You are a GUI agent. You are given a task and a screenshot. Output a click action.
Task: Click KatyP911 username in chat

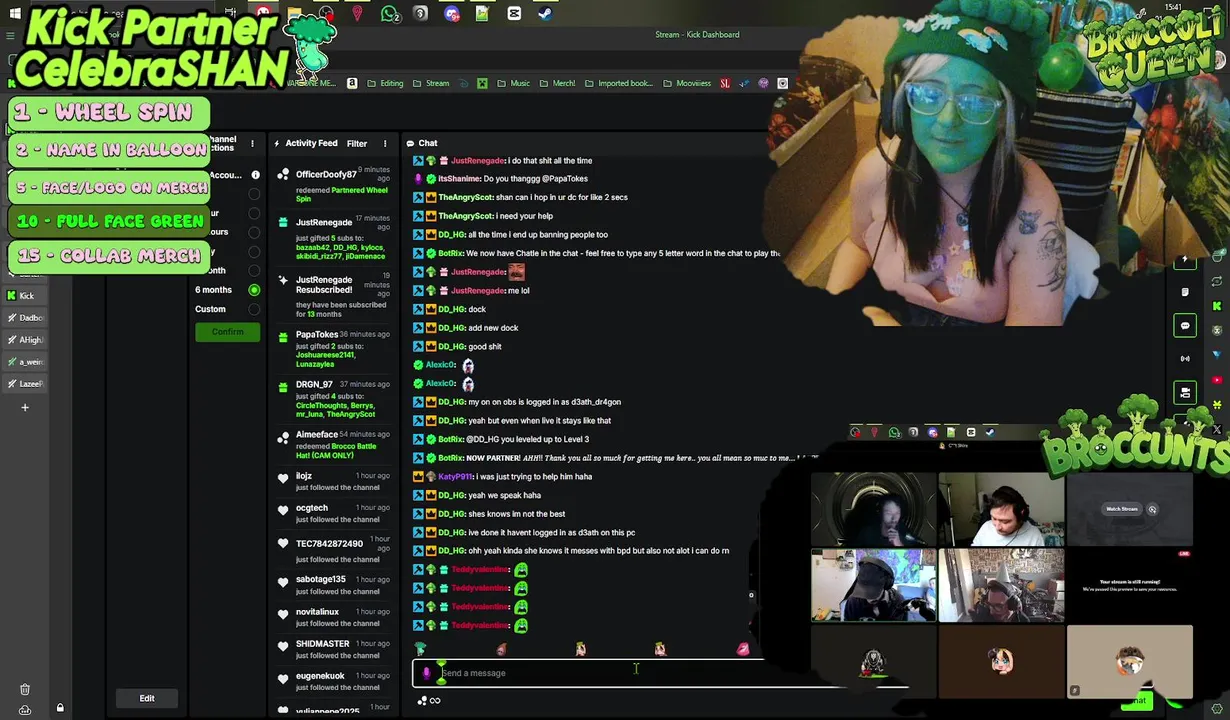[455, 477]
